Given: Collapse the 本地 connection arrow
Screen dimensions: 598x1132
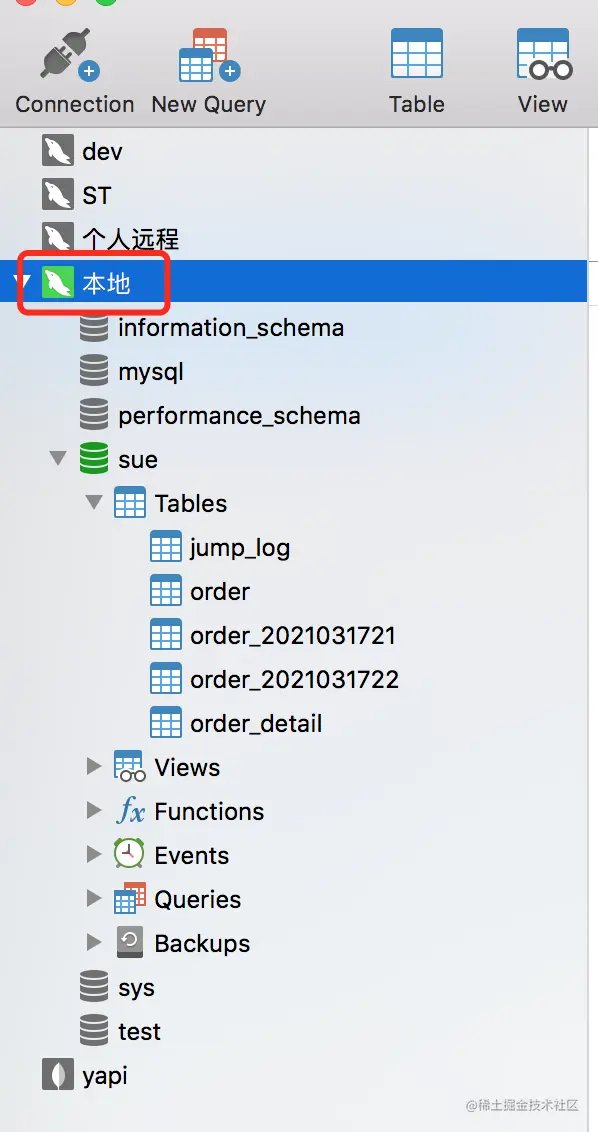Looking at the screenshot, I should click(23, 281).
